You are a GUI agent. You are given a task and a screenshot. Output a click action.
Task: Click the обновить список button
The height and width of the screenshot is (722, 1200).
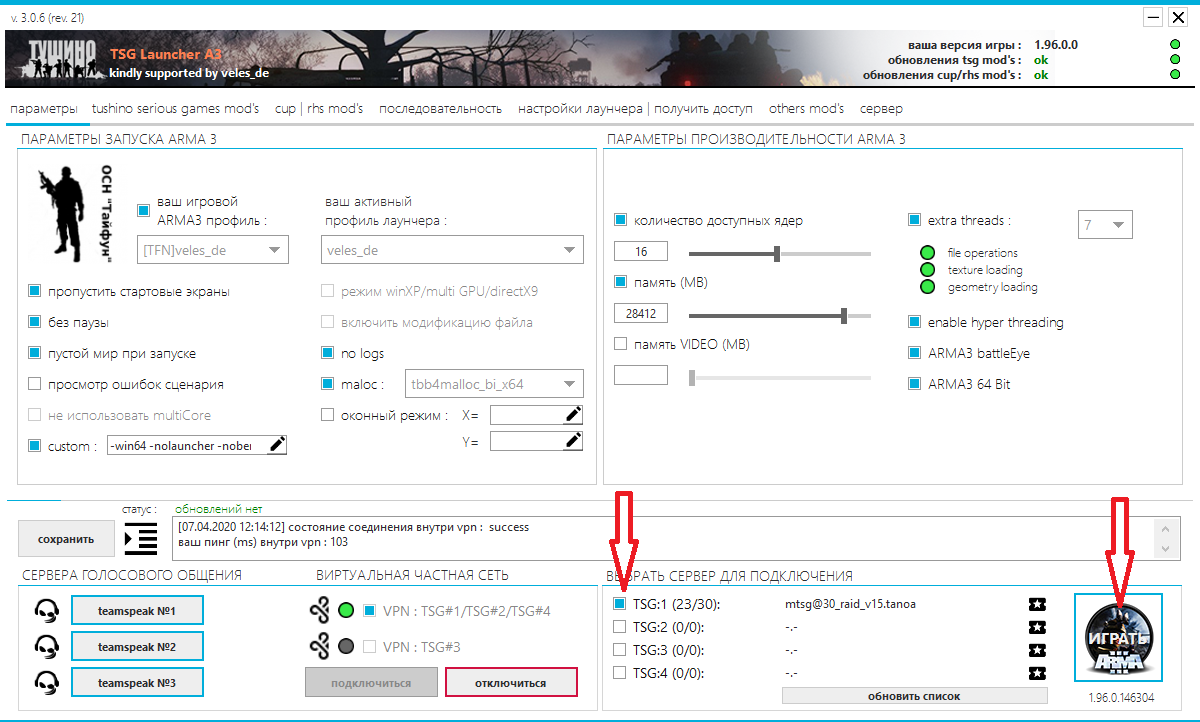(915, 695)
